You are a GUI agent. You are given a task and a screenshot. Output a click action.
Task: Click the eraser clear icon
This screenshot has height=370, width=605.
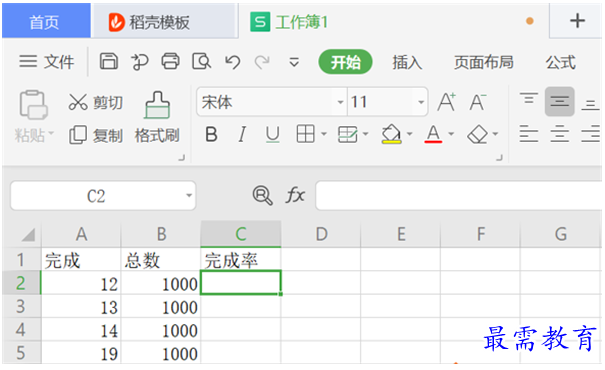coord(477,134)
